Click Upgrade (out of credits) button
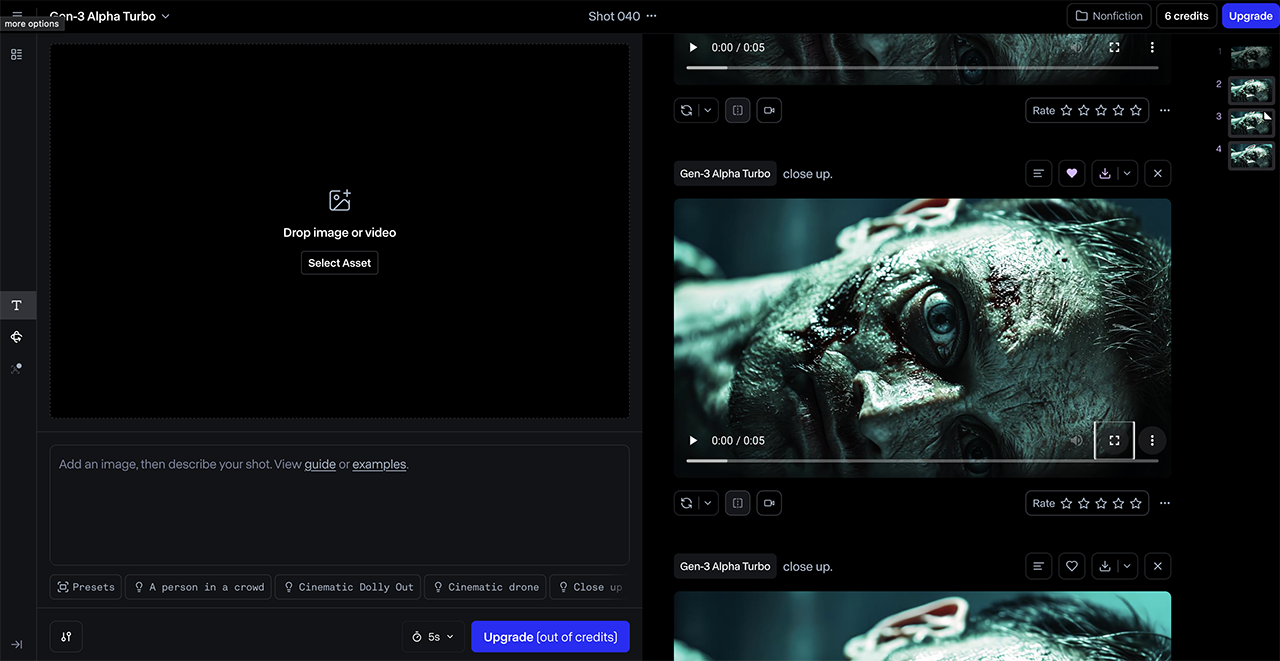This screenshot has height=661, width=1280. click(x=550, y=637)
